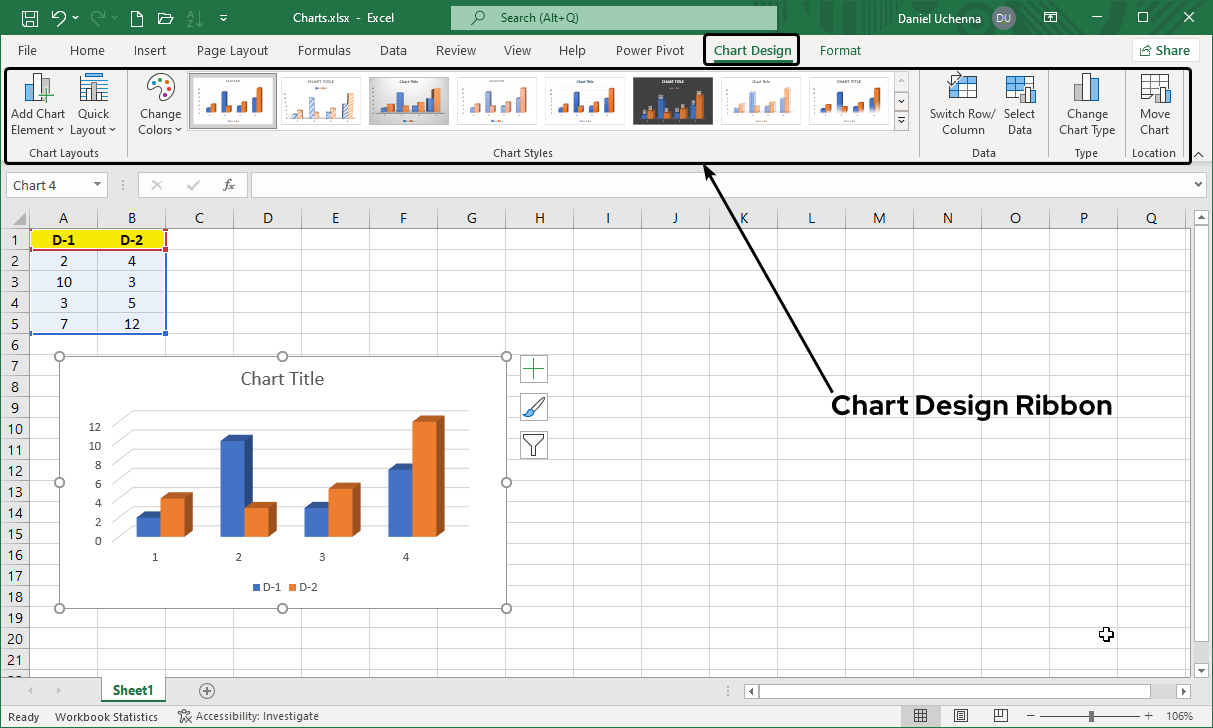Open Change Colors in the ribbon
This screenshot has width=1213, height=728.
159,105
